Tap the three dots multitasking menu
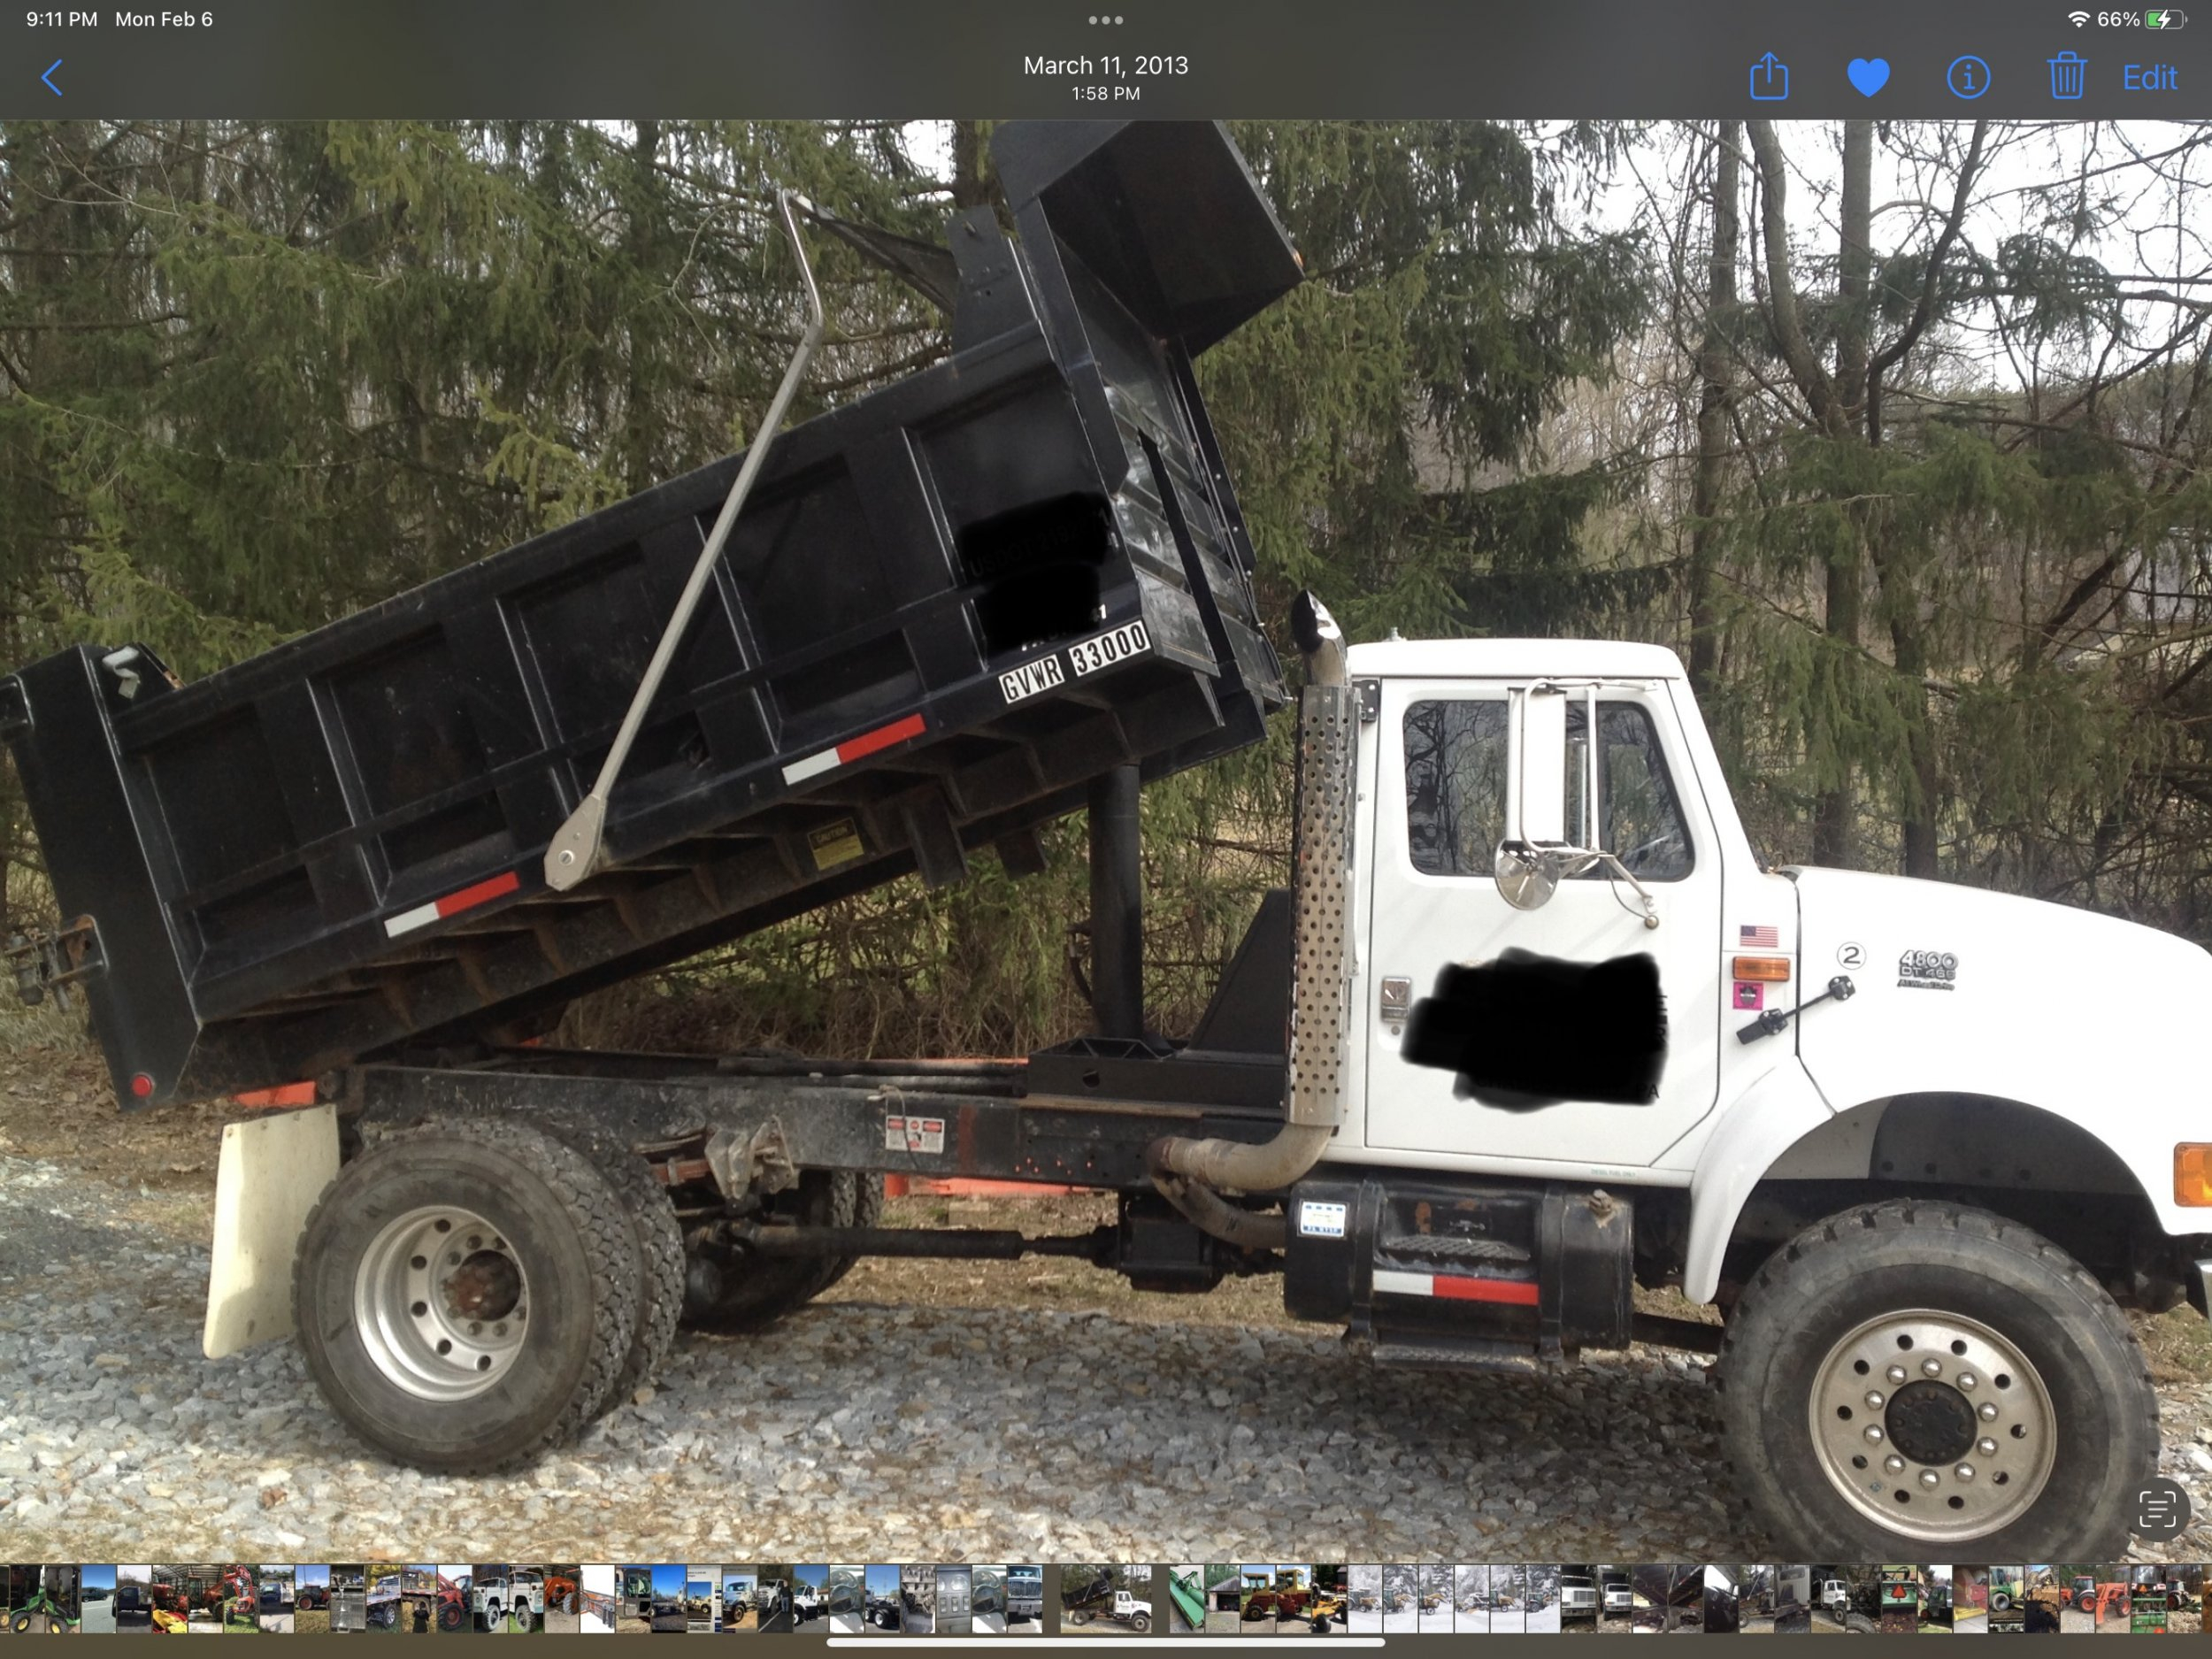Screen dimensions: 2212x1659 [1105, 19]
